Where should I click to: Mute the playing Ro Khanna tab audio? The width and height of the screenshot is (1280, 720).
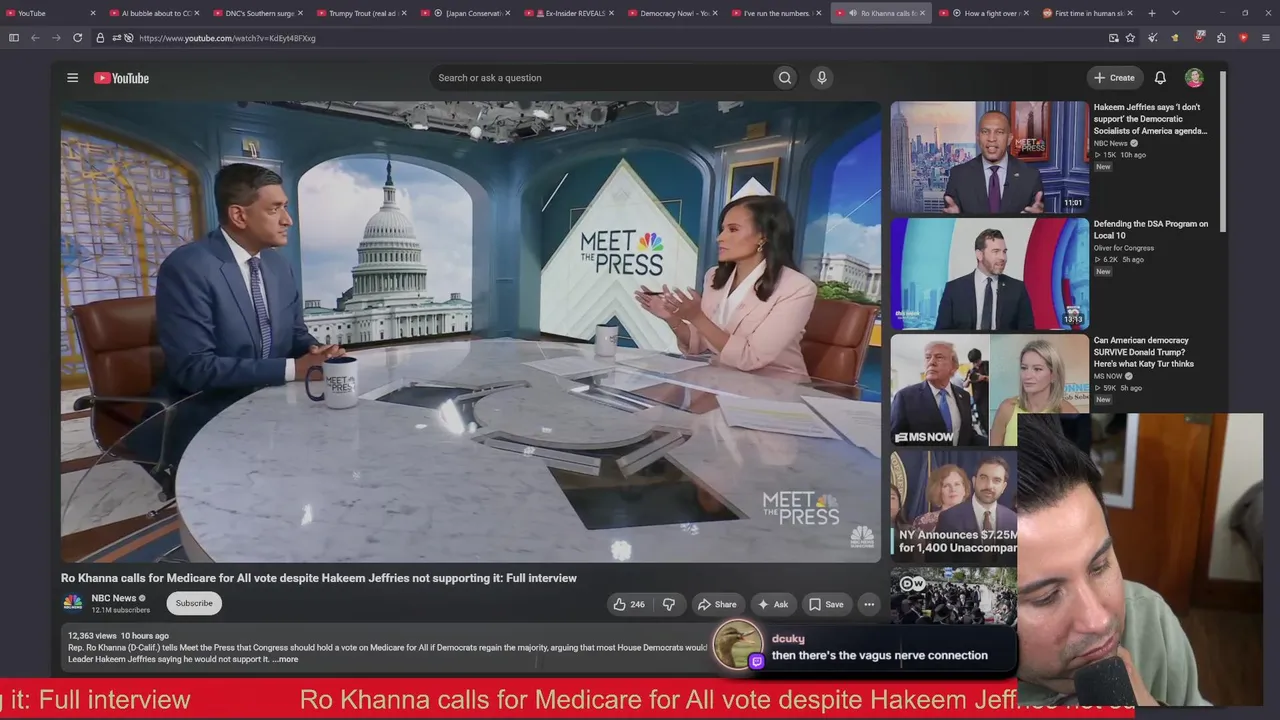coord(853,13)
